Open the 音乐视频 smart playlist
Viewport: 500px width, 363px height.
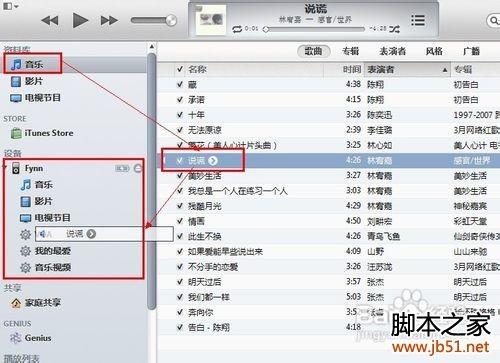point(46,267)
